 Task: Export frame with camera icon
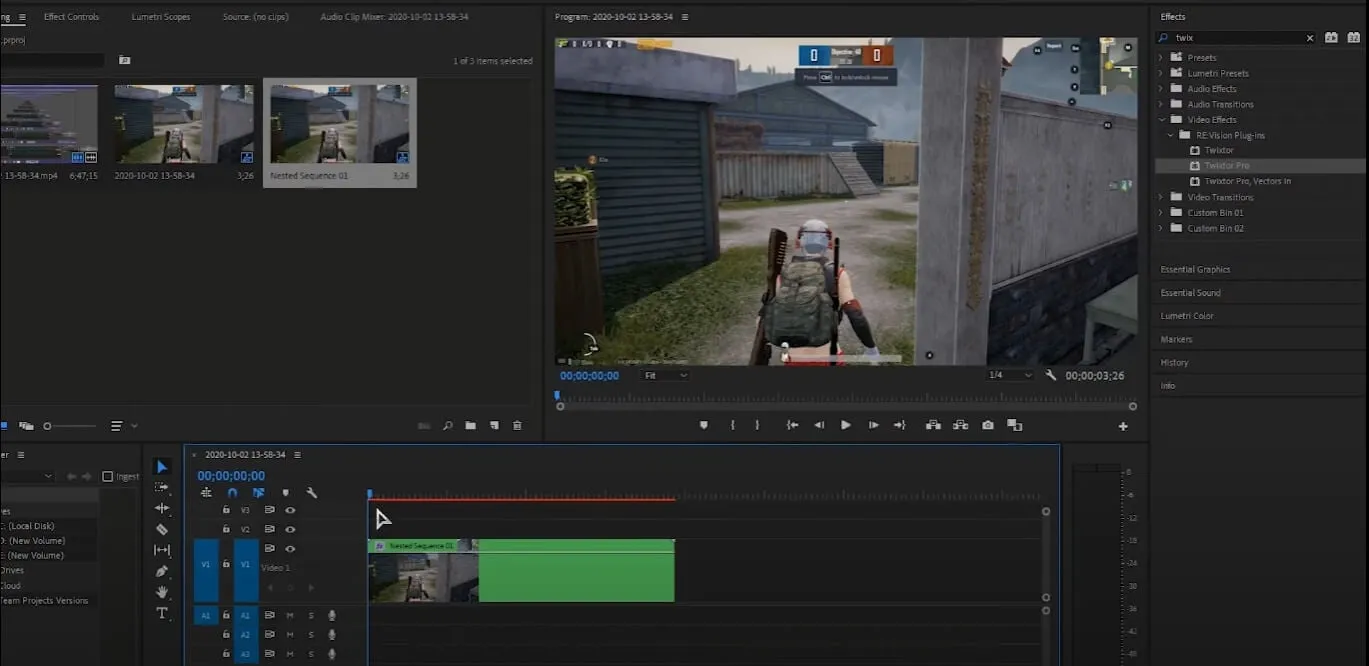pyautogui.click(x=988, y=425)
